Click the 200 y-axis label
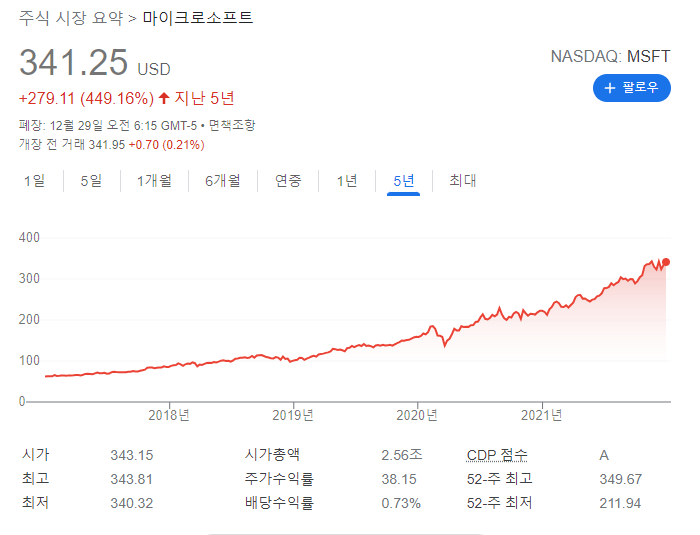Screen dimensions: 700x535 (x=29, y=319)
